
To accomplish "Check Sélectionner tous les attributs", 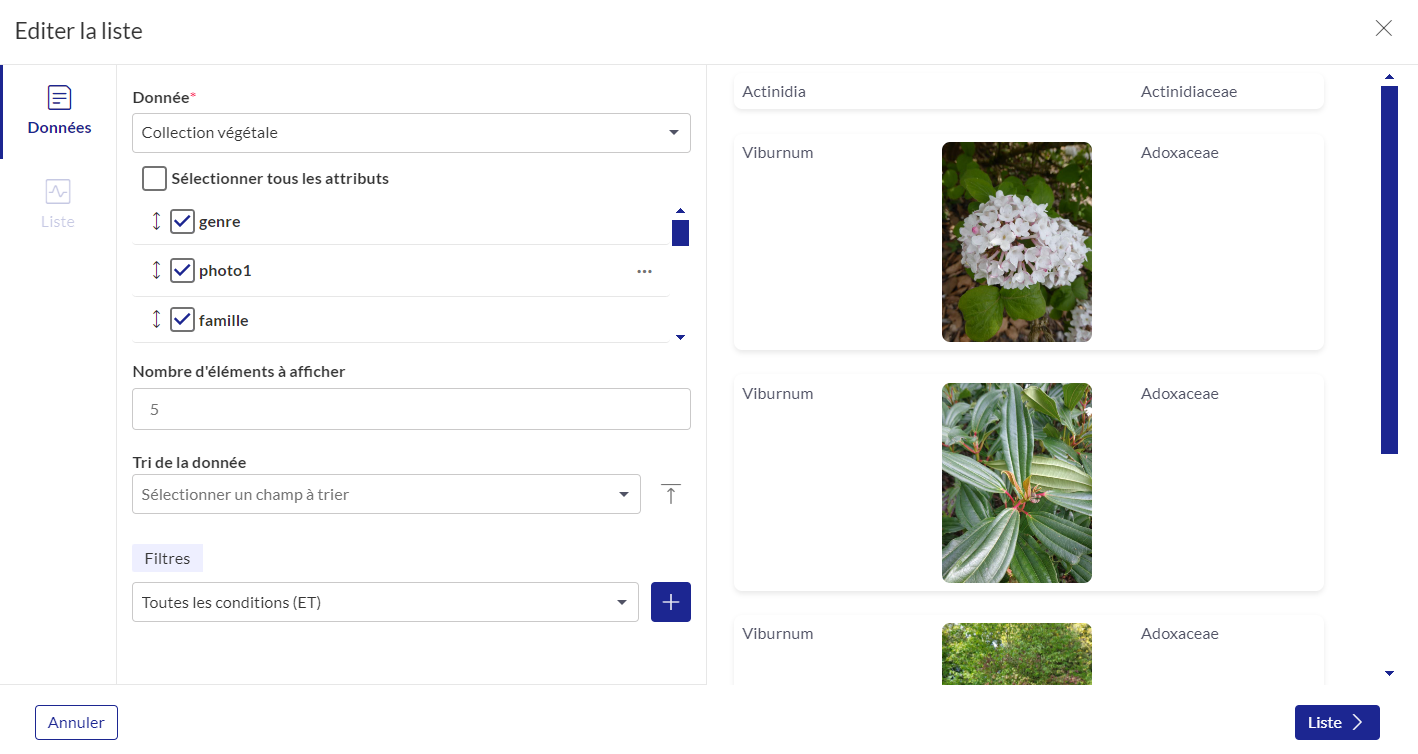I will pyautogui.click(x=155, y=179).
